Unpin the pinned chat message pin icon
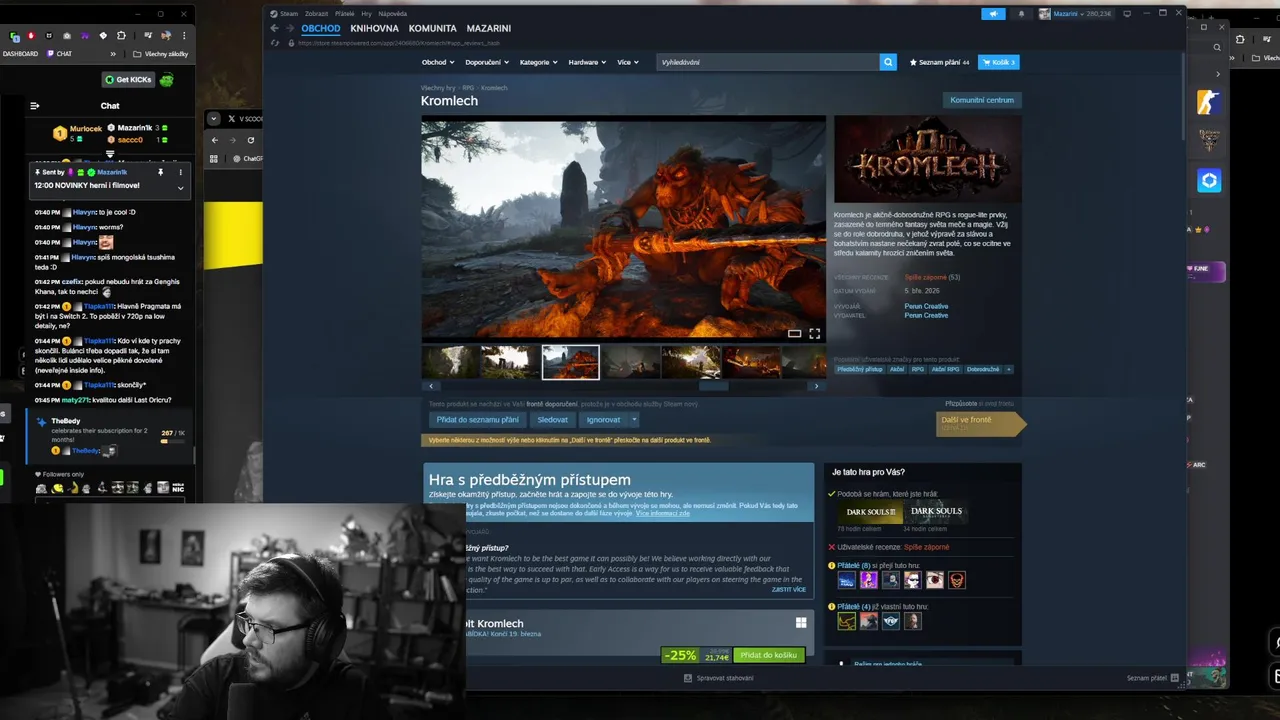The height and width of the screenshot is (720, 1280). pyautogui.click(x=160, y=172)
